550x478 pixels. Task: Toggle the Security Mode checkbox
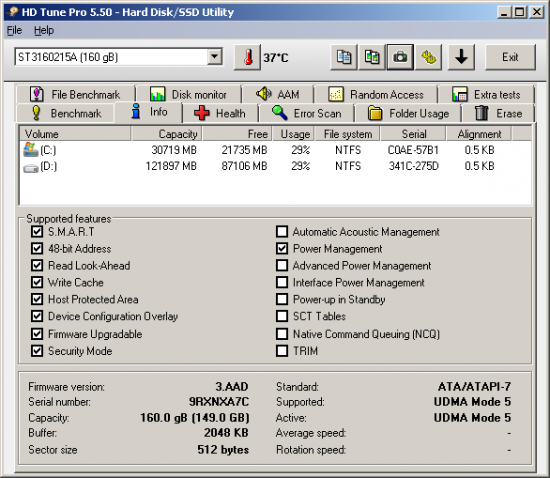coord(37,351)
